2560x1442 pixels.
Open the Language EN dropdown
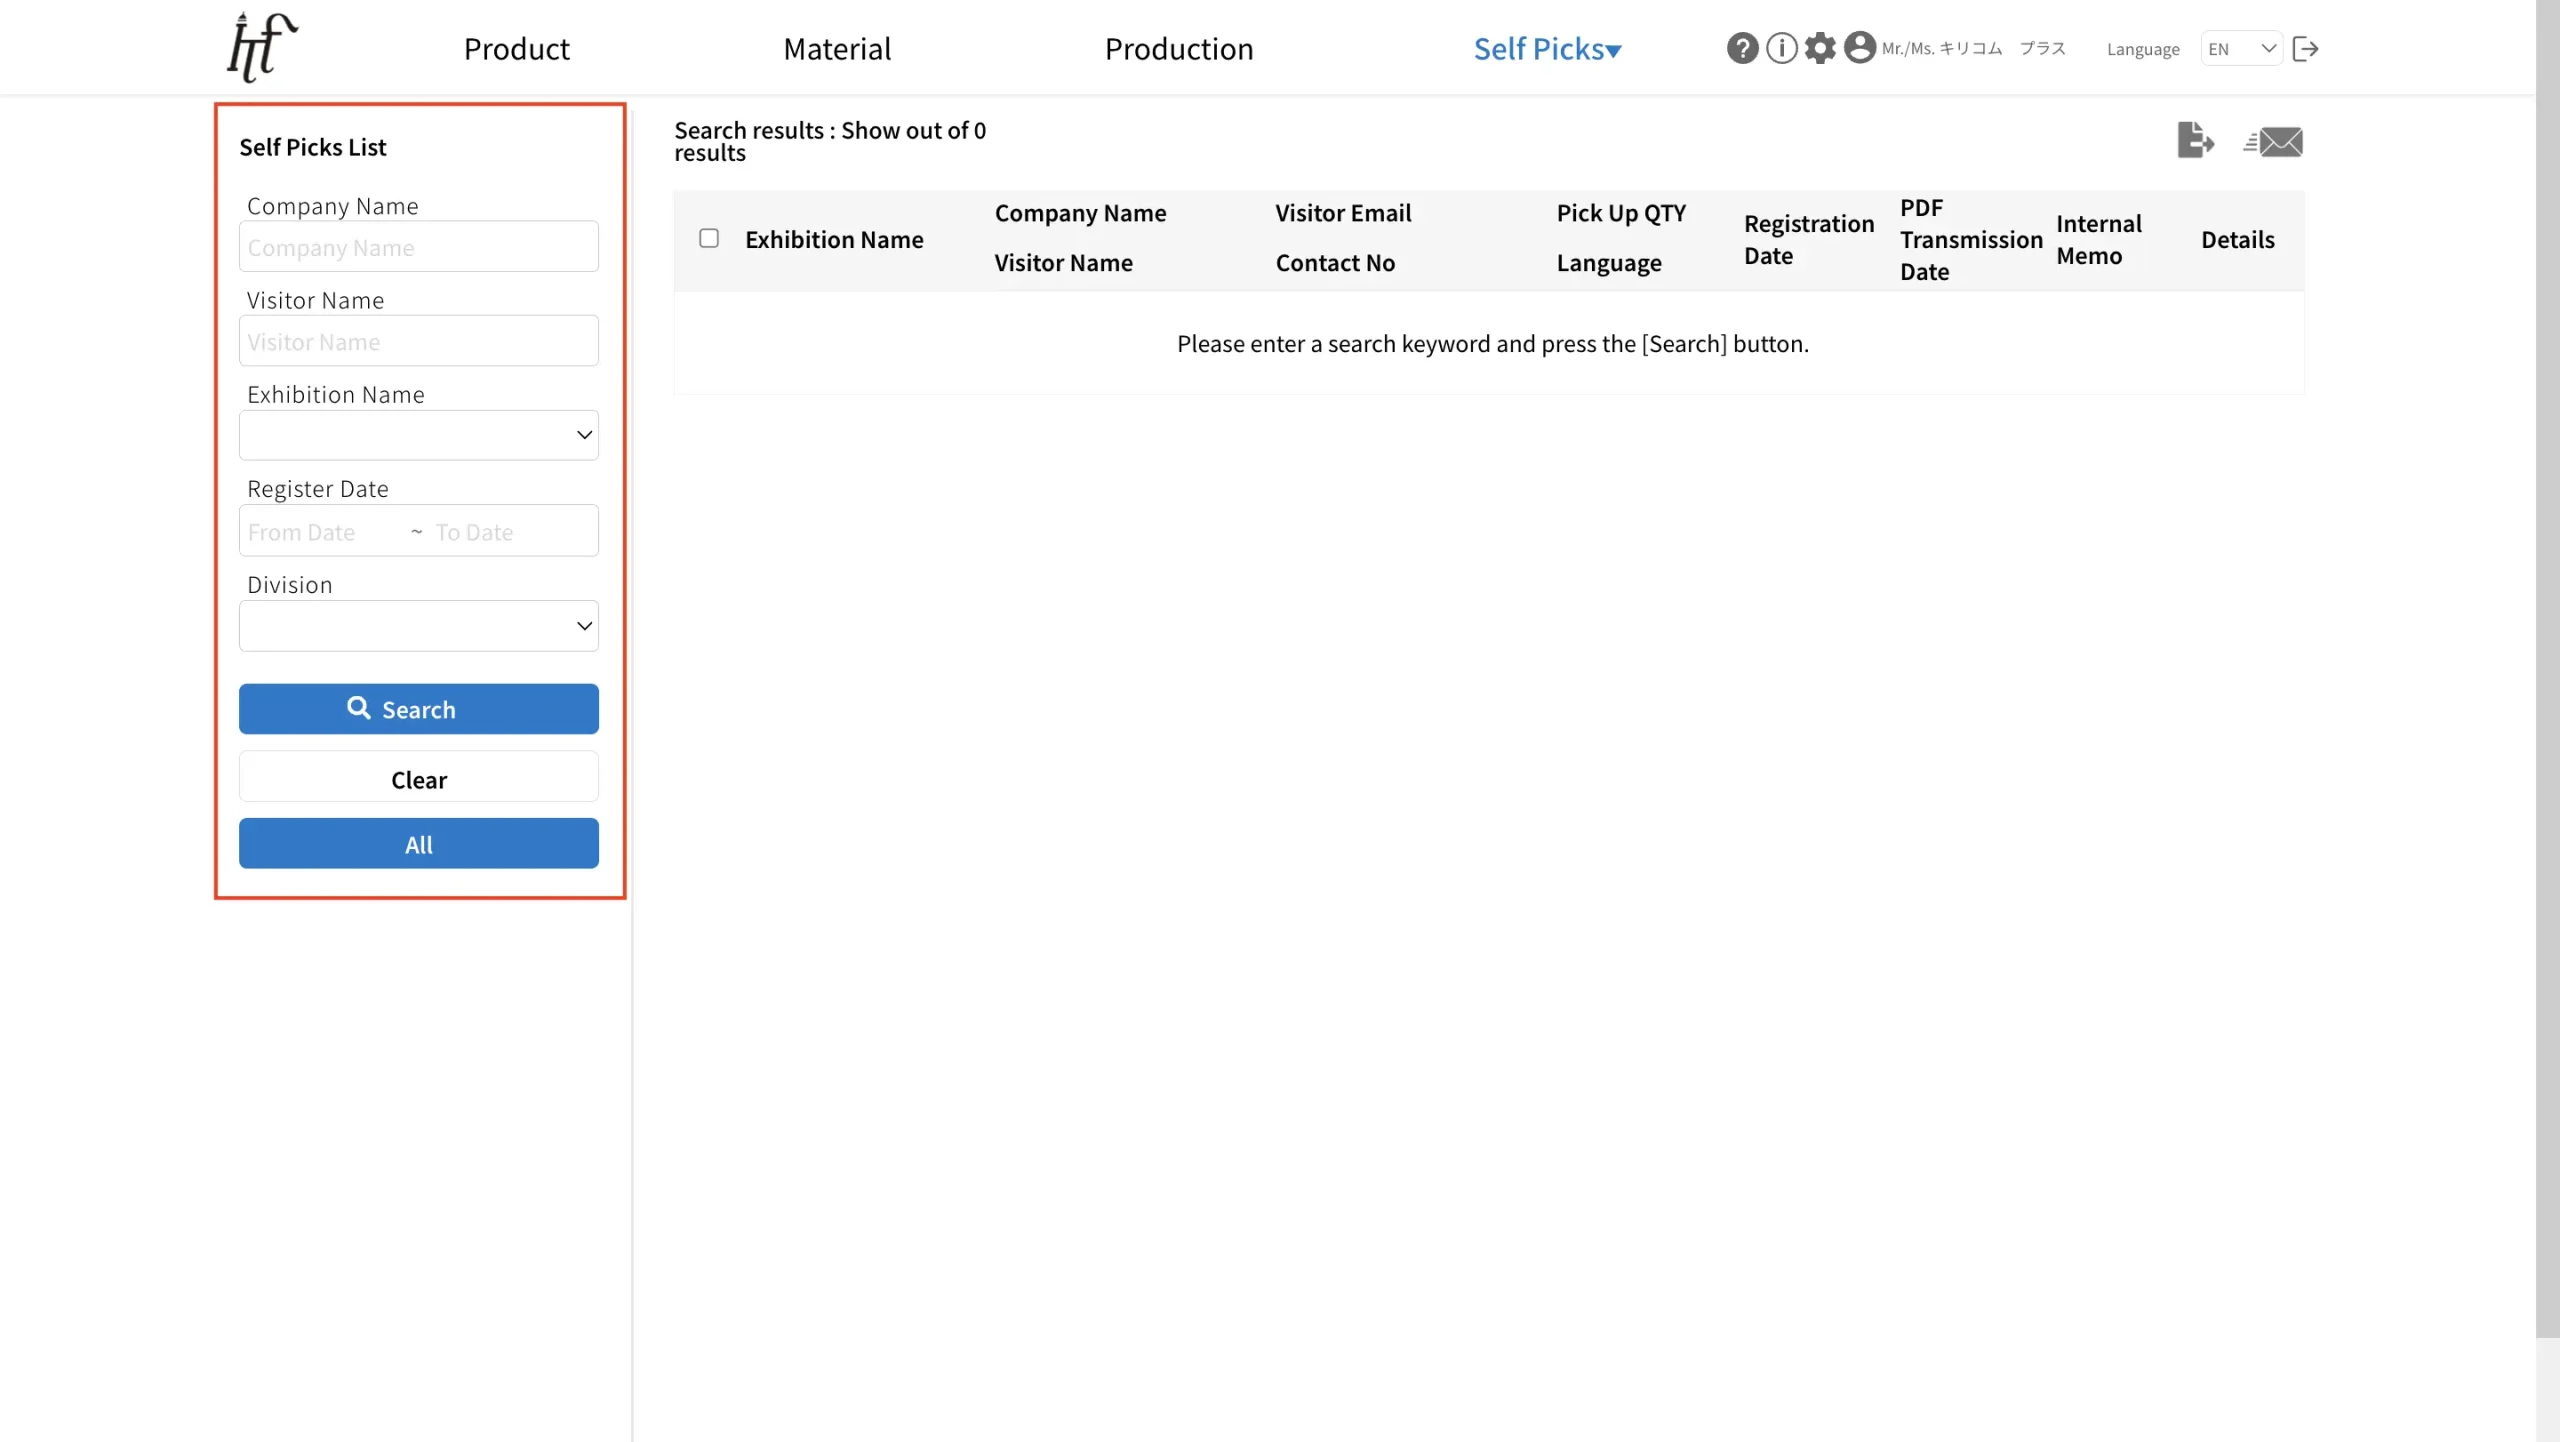pos(2241,48)
